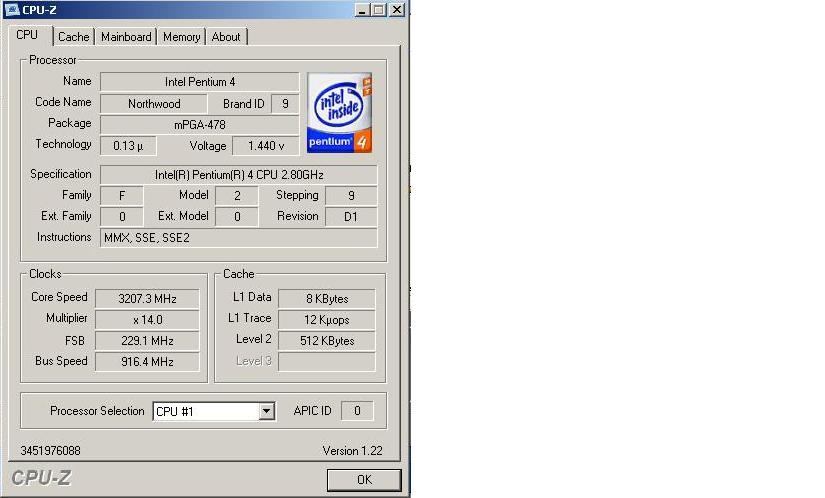
Task: Click the FSB value '229.1 MHz'
Action: tap(147, 341)
